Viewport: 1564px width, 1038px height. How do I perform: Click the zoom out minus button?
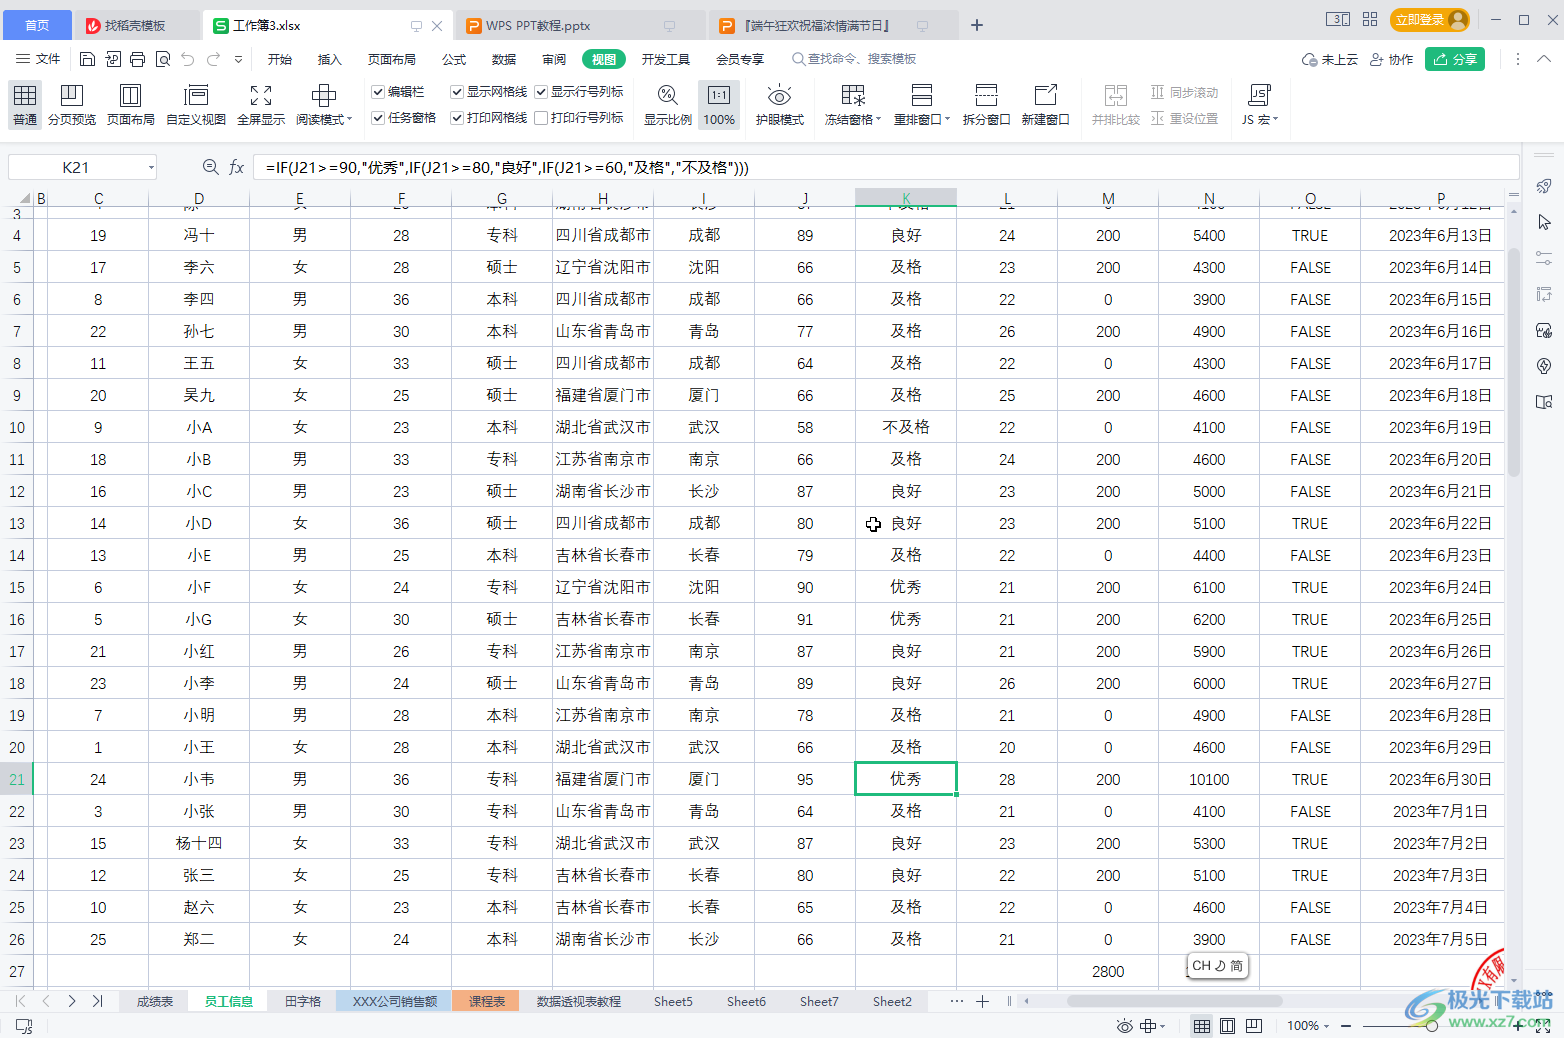point(1346,1026)
